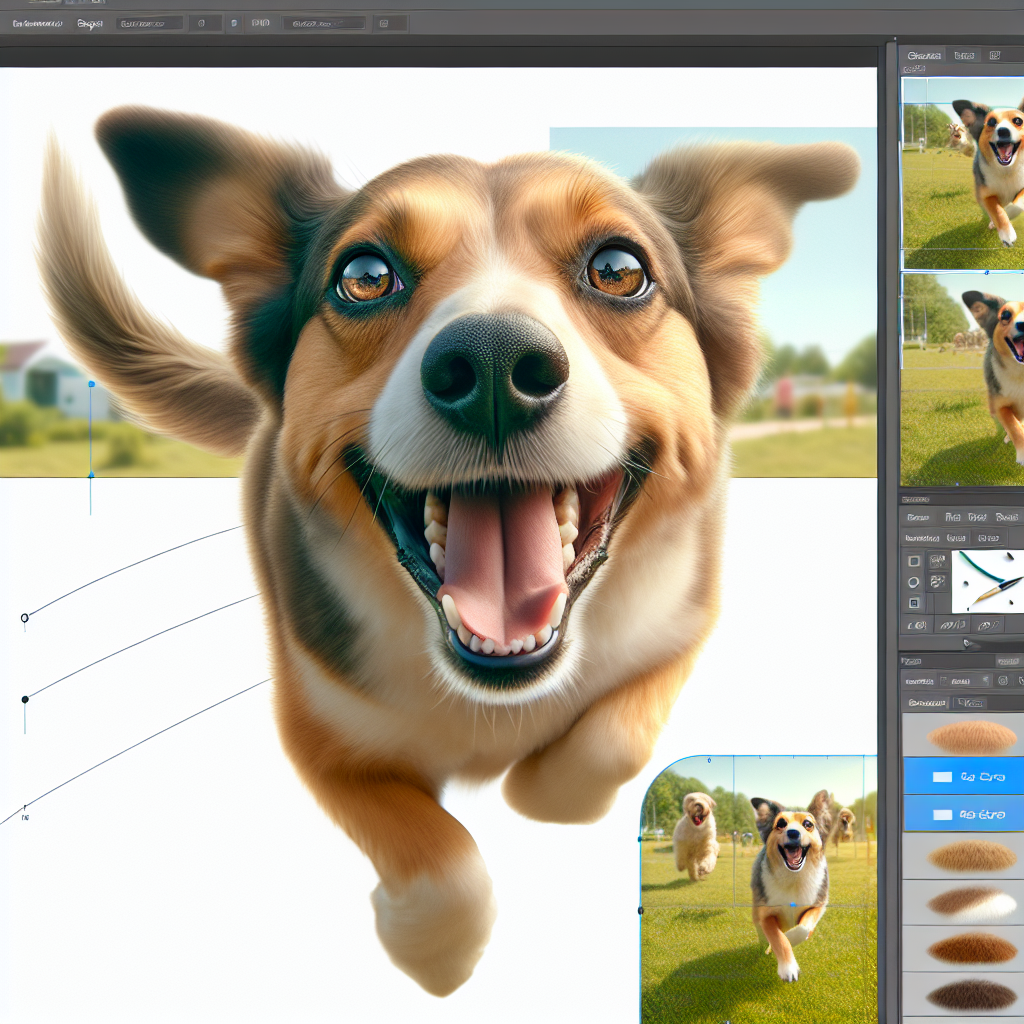Select the lower blue highlighted swatch row

[x=963, y=814]
